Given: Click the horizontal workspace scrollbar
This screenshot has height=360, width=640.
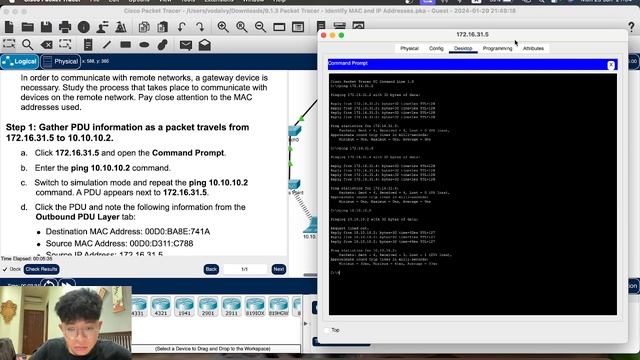Looking at the screenshot, I should click(310, 275).
